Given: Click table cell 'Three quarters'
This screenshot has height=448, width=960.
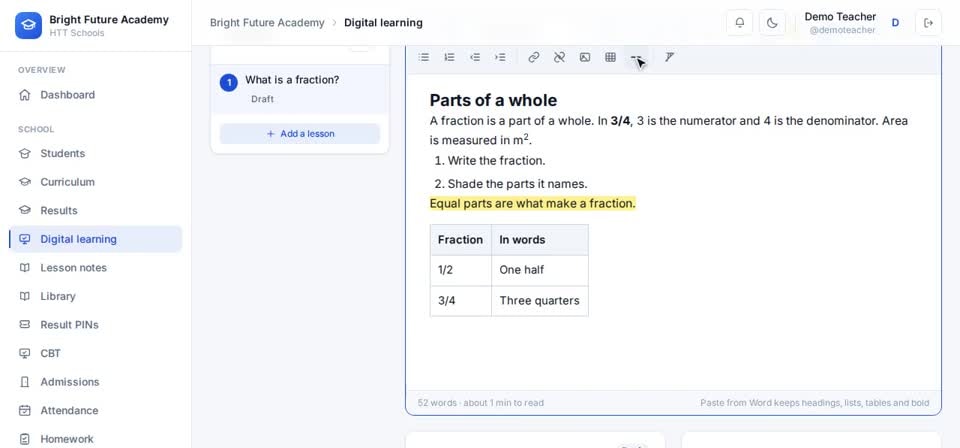Looking at the screenshot, I should tap(540, 301).
